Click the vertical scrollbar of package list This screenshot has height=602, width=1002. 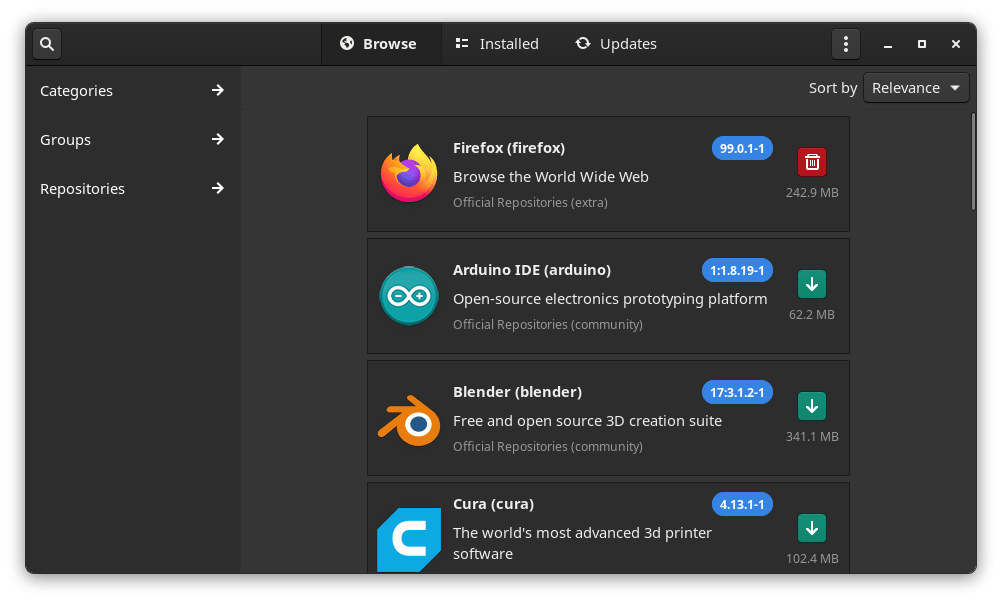pos(973,162)
